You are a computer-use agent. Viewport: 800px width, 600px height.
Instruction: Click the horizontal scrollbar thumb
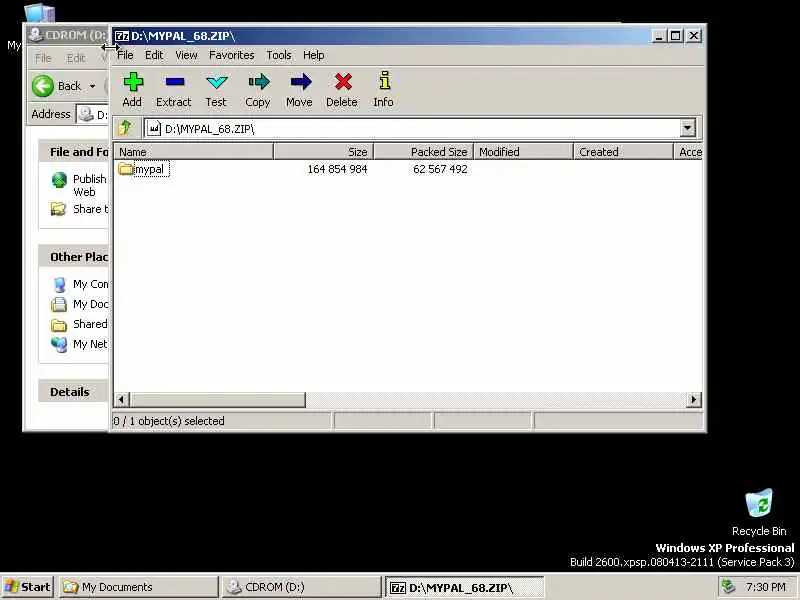tap(217, 399)
